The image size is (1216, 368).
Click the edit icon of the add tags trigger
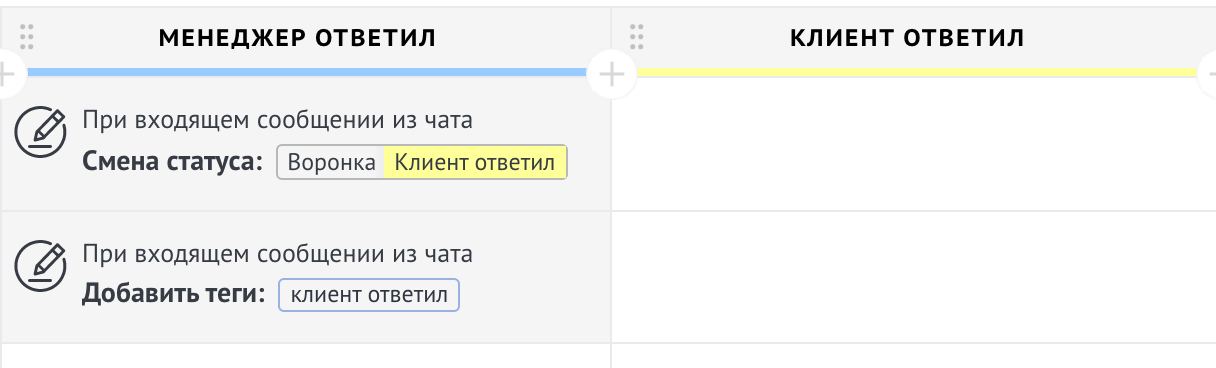(40, 265)
